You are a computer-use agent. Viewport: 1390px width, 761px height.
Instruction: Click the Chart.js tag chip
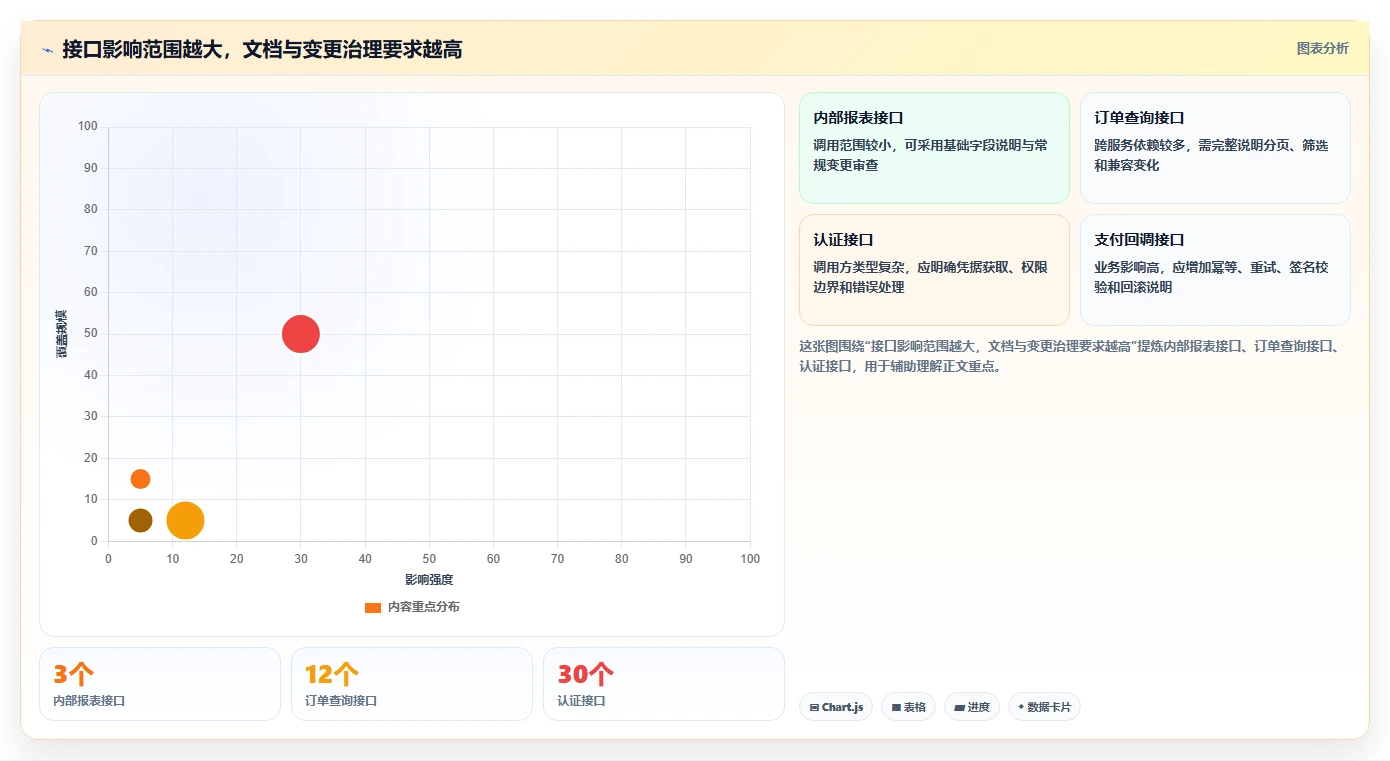[836, 707]
